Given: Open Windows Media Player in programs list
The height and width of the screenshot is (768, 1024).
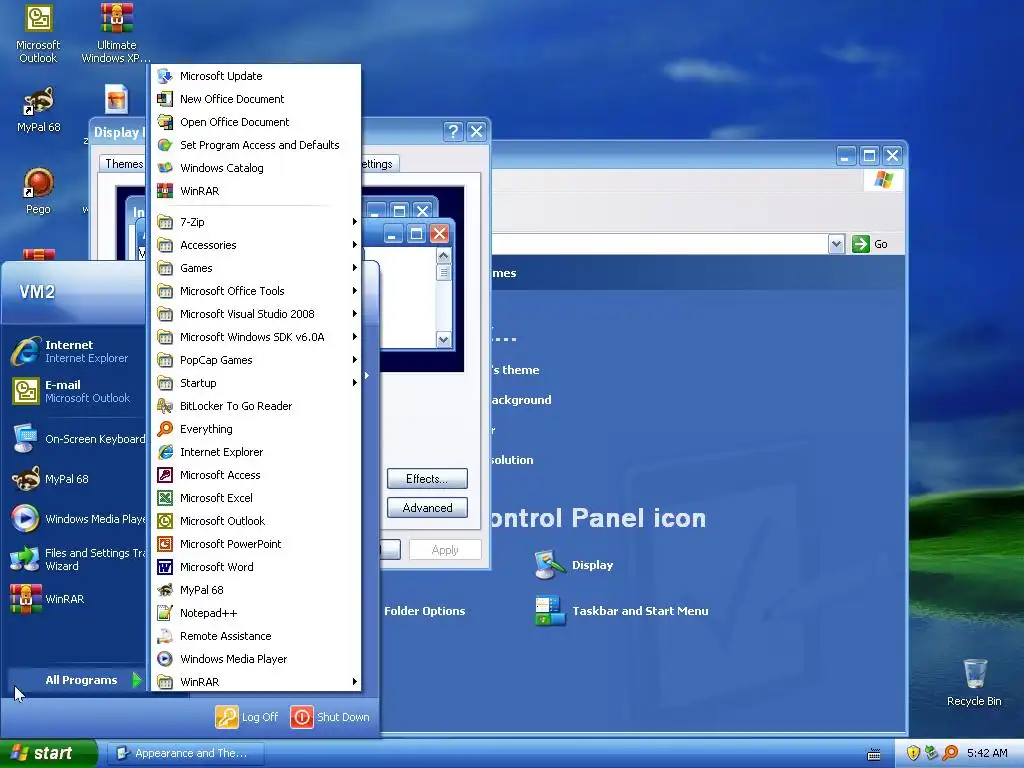Looking at the screenshot, I should point(256,659).
